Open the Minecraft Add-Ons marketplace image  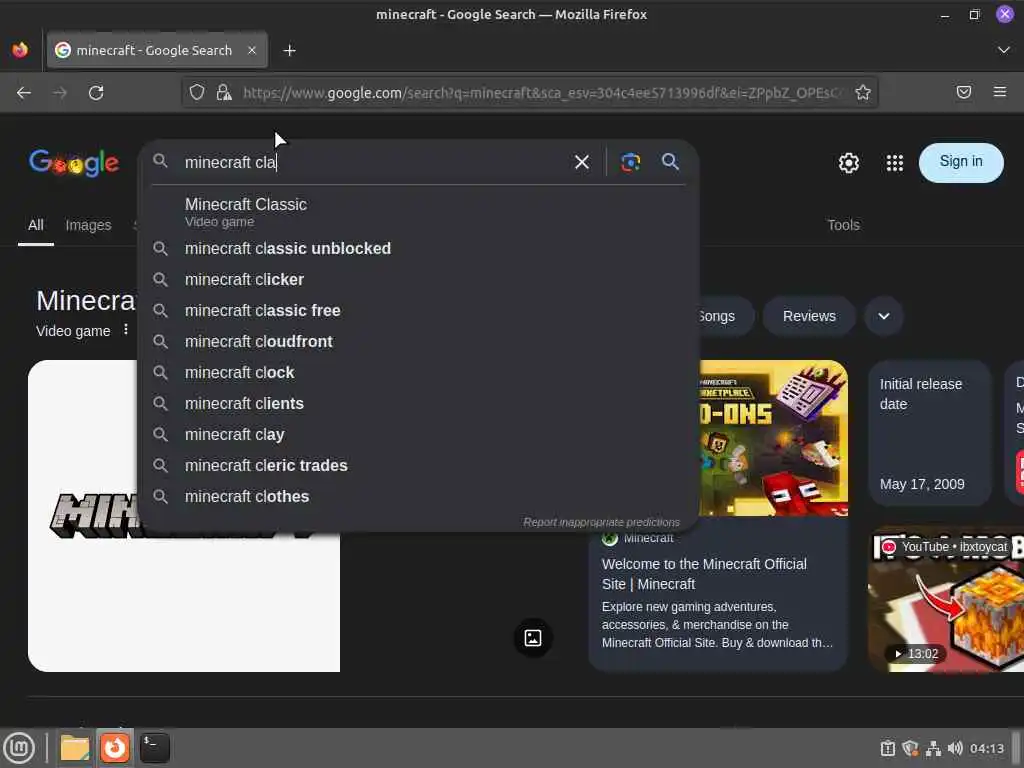(x=773, y=438)
